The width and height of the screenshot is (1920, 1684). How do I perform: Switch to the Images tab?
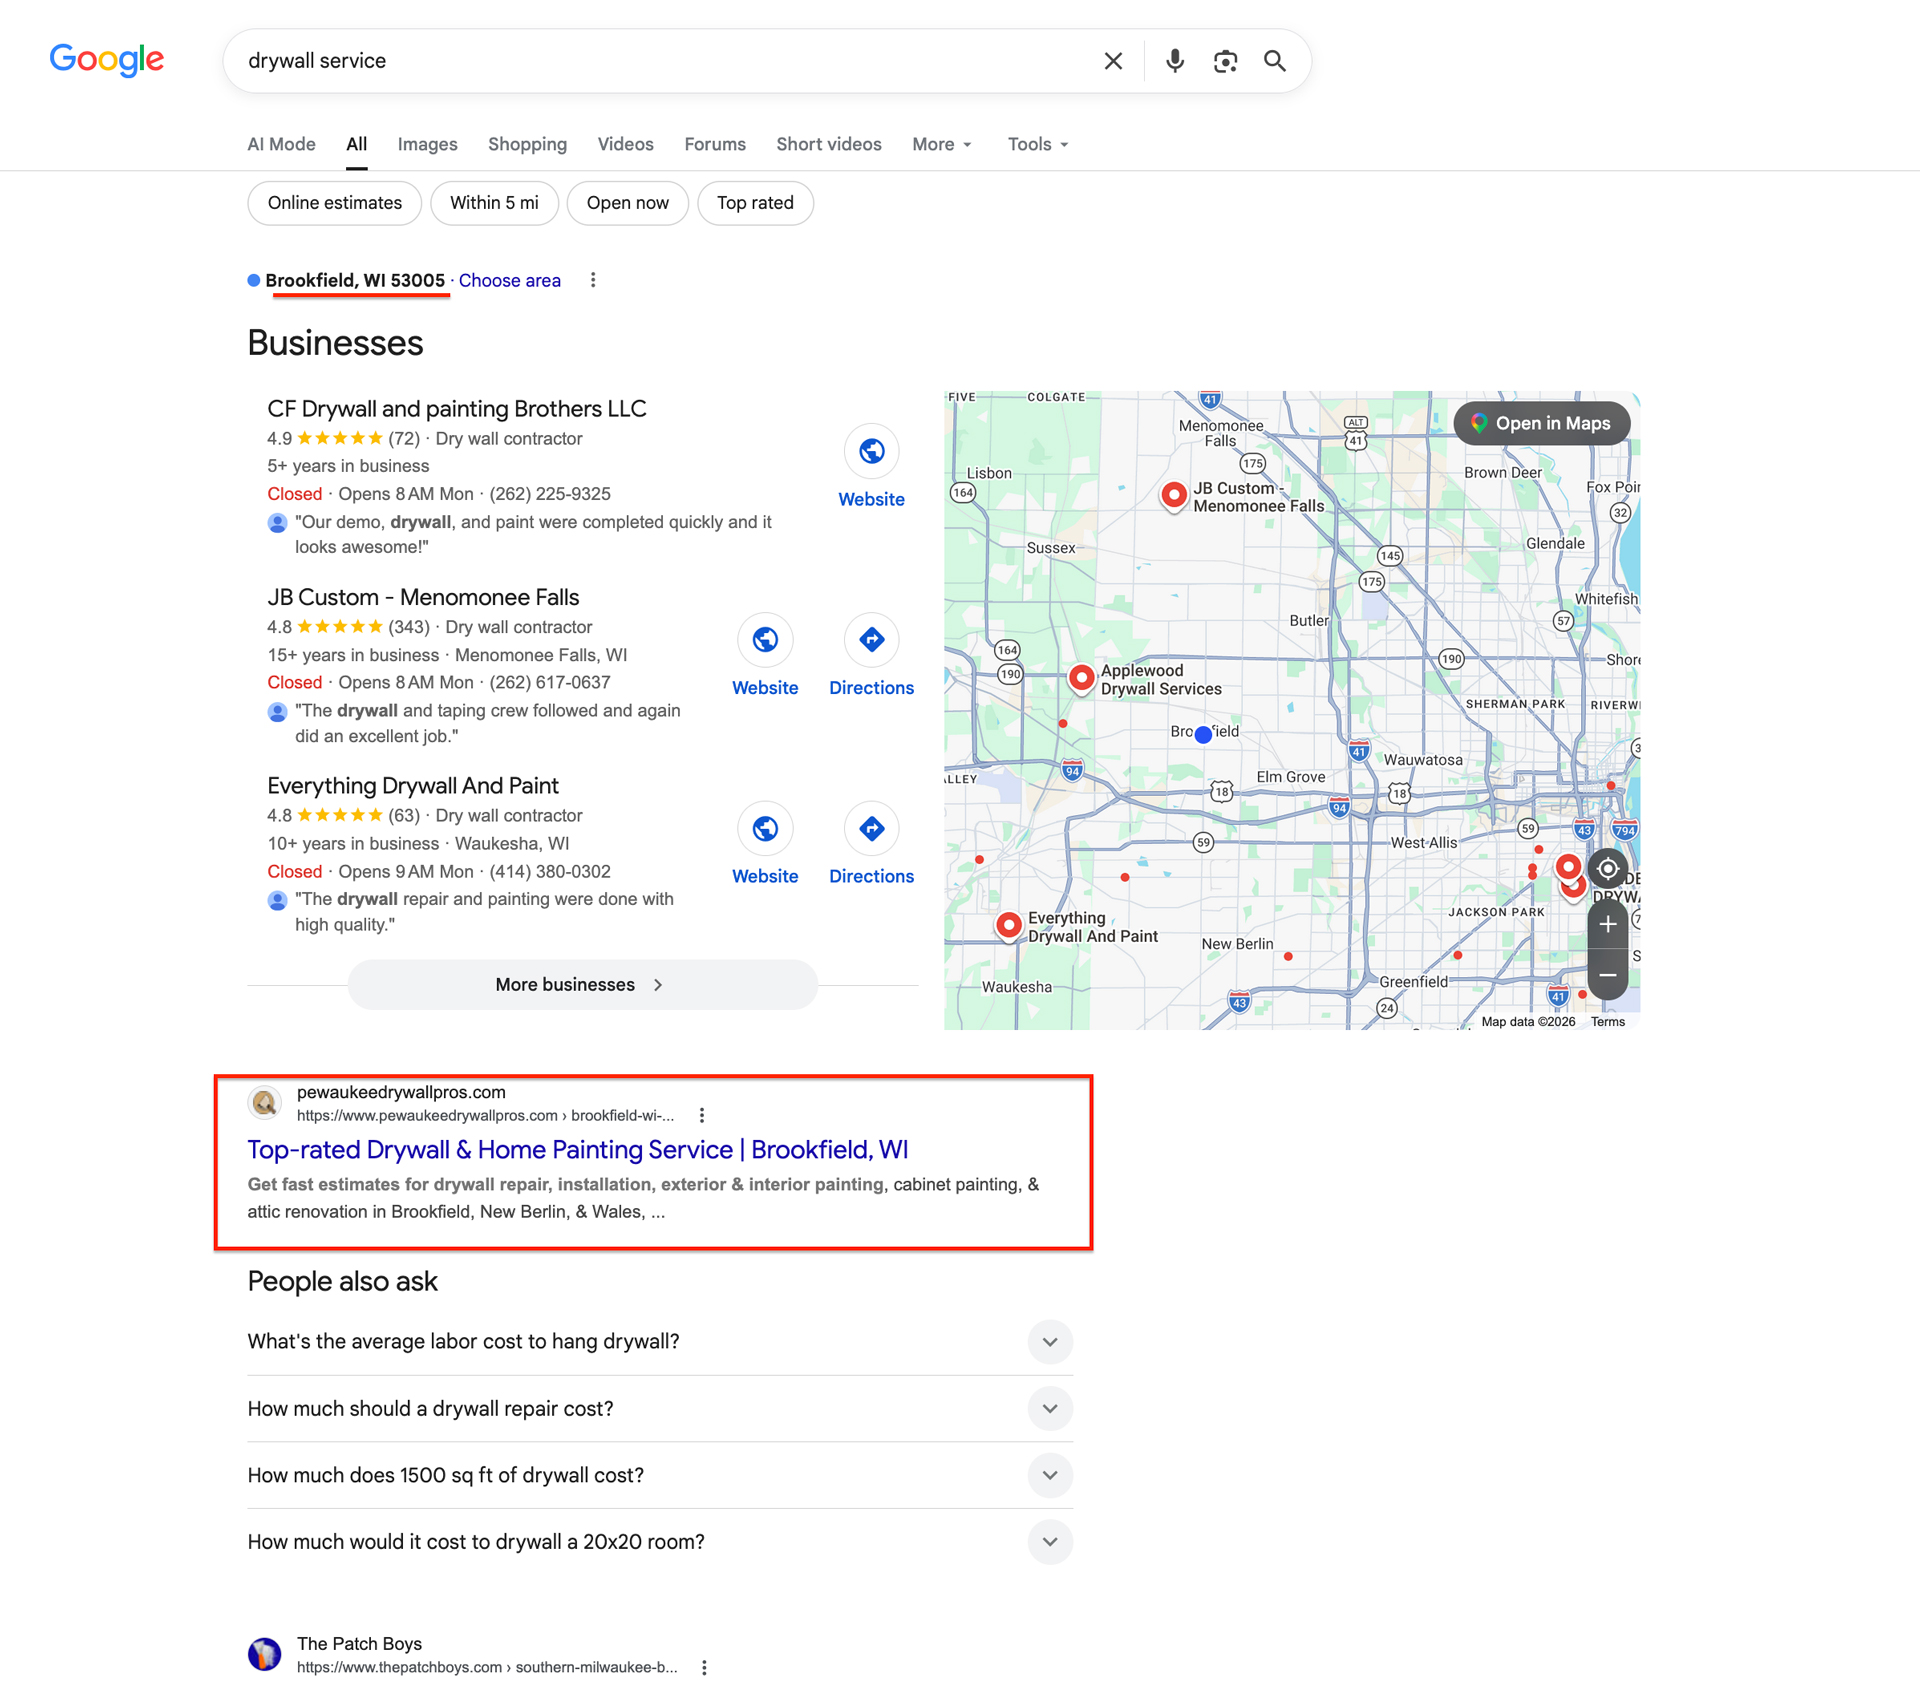pyautogui.click(x=428, y=144)
